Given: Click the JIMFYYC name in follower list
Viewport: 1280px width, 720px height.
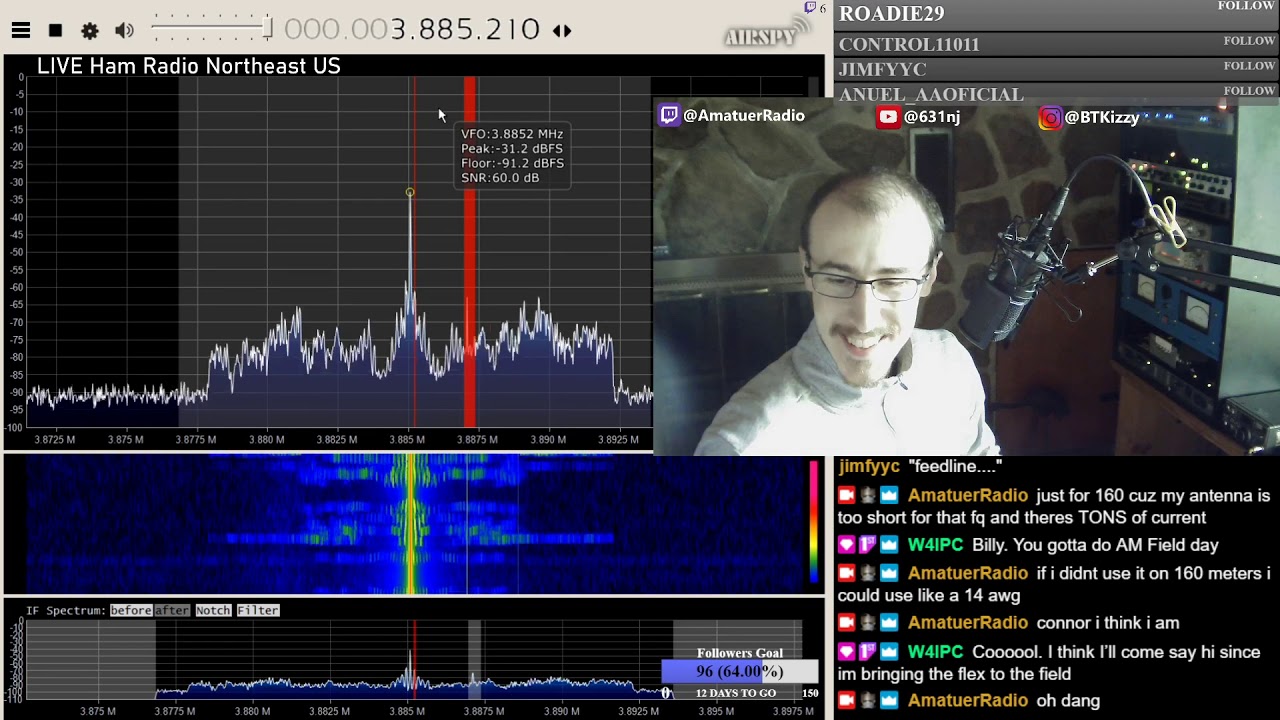Looking at the screenshot, I should point(882,70).
